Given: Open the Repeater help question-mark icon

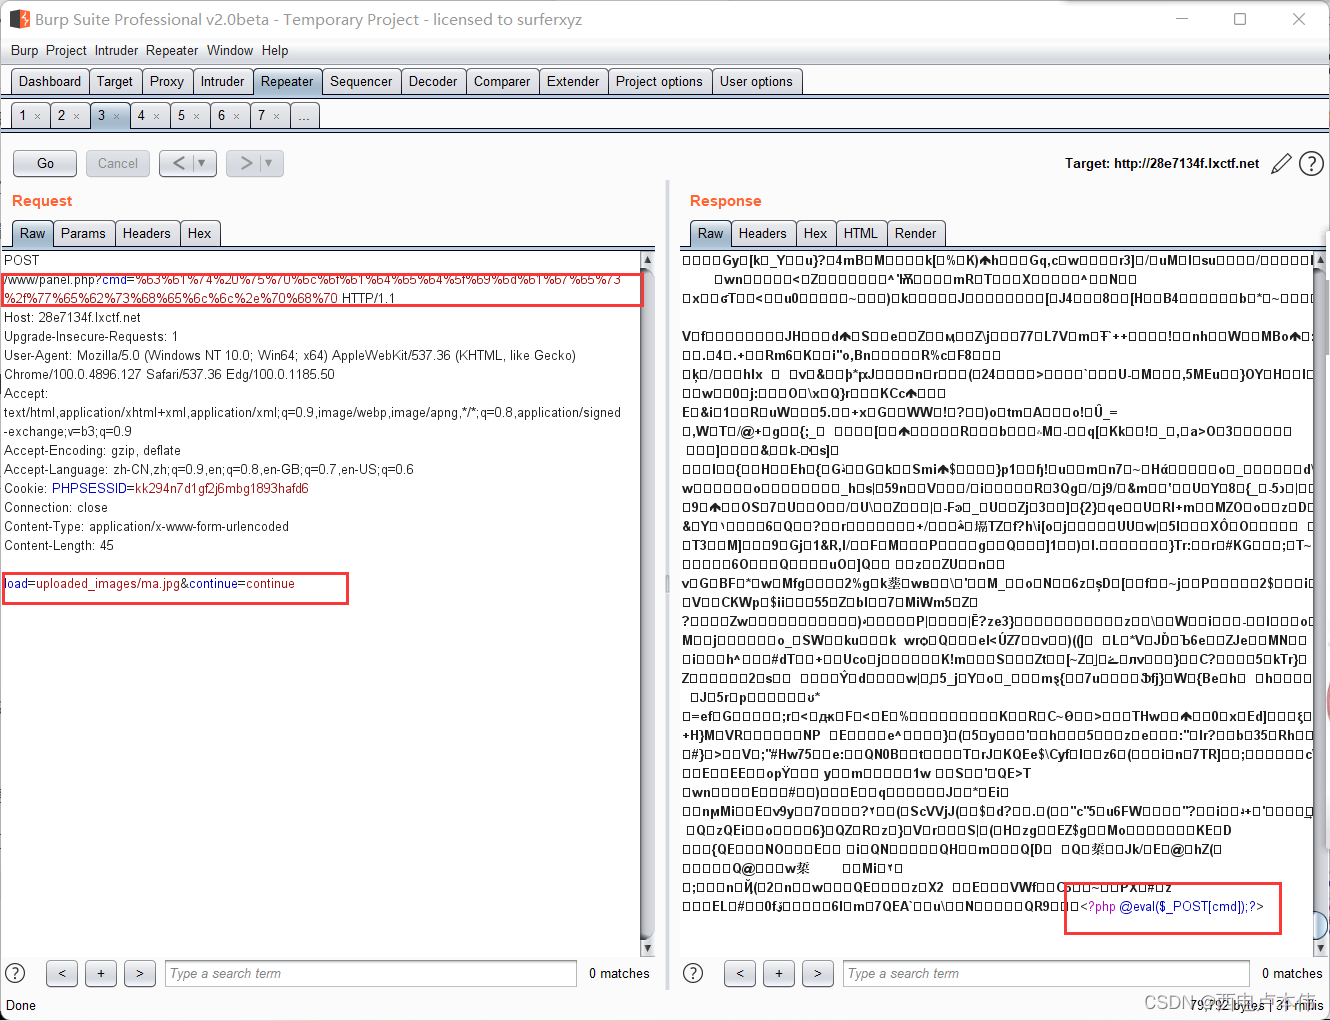Looking at the screenshot, I should [x=1311, y=164].
